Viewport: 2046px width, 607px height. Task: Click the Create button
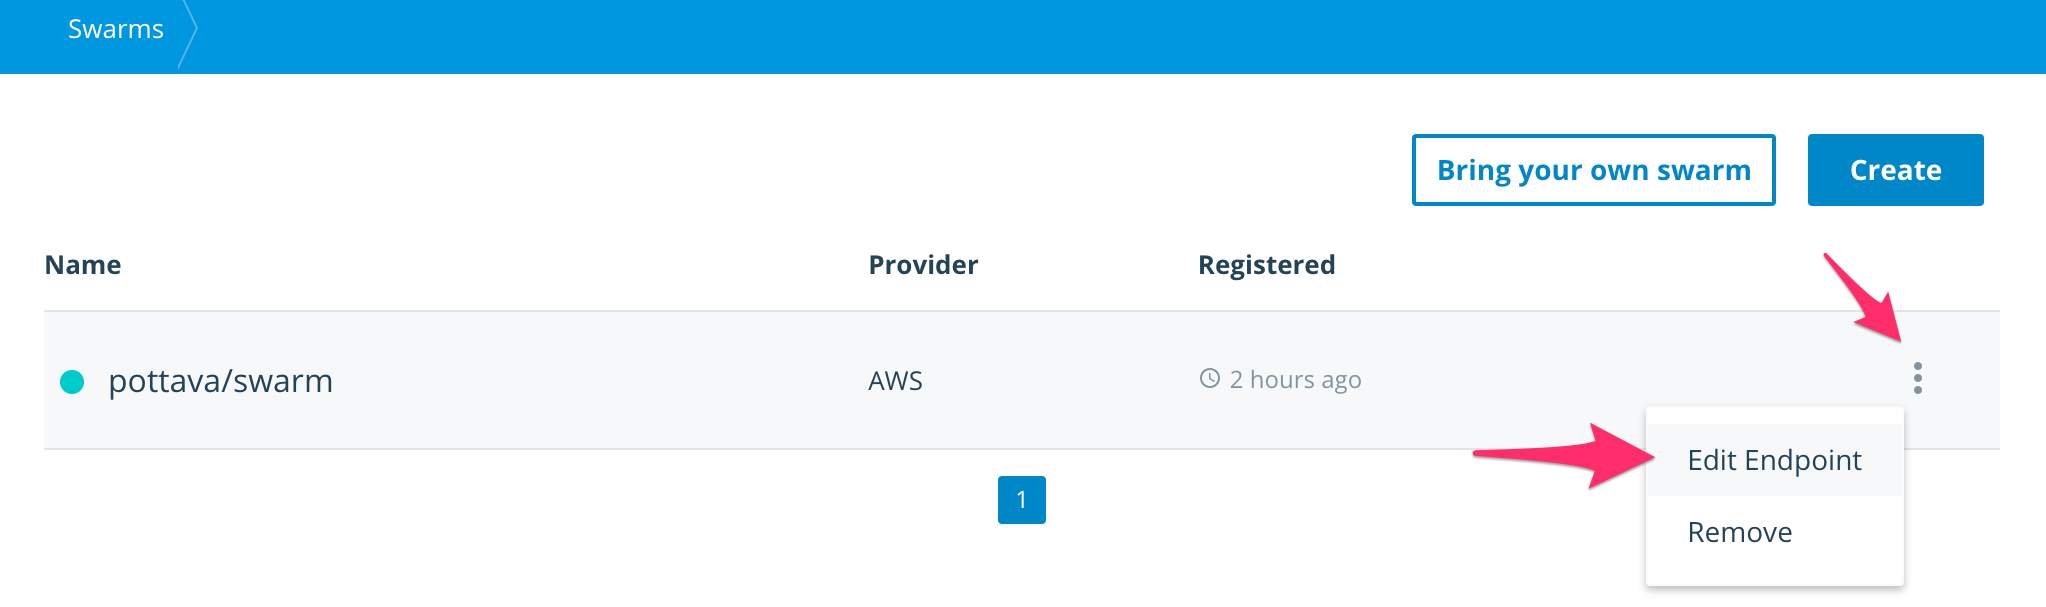pyautogui.click(x=1895, y=170)
